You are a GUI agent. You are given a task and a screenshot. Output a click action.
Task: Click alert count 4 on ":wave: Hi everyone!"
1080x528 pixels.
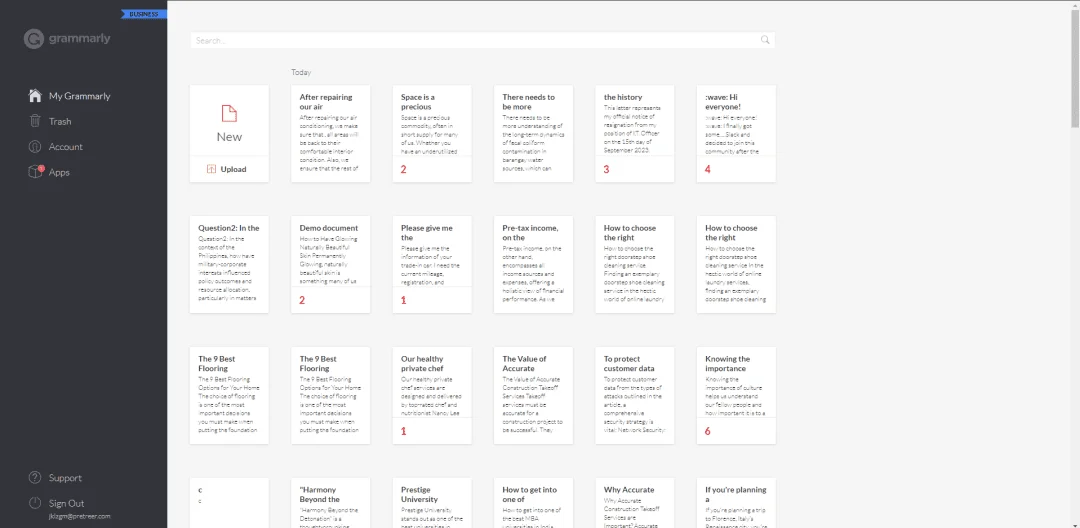[707, 169]
